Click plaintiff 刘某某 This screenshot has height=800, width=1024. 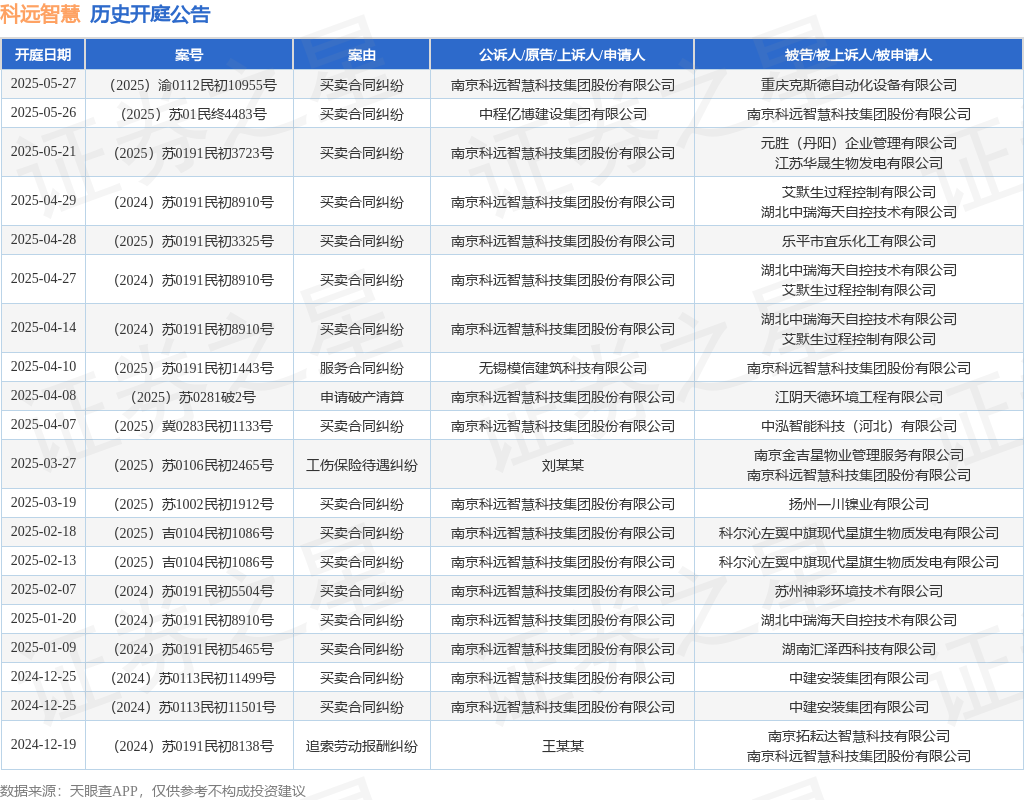pos(562,465)
